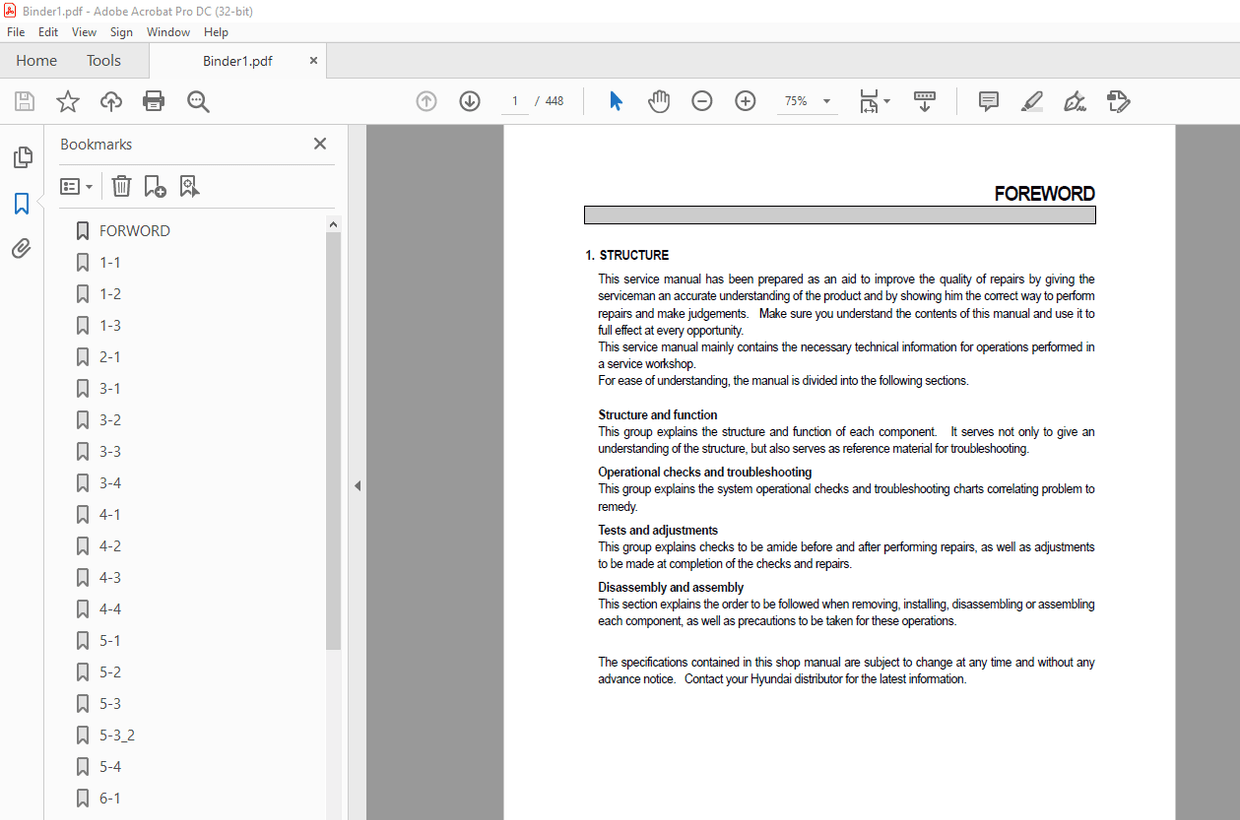Open the bookmark options dropdown menu

[77, 186]
